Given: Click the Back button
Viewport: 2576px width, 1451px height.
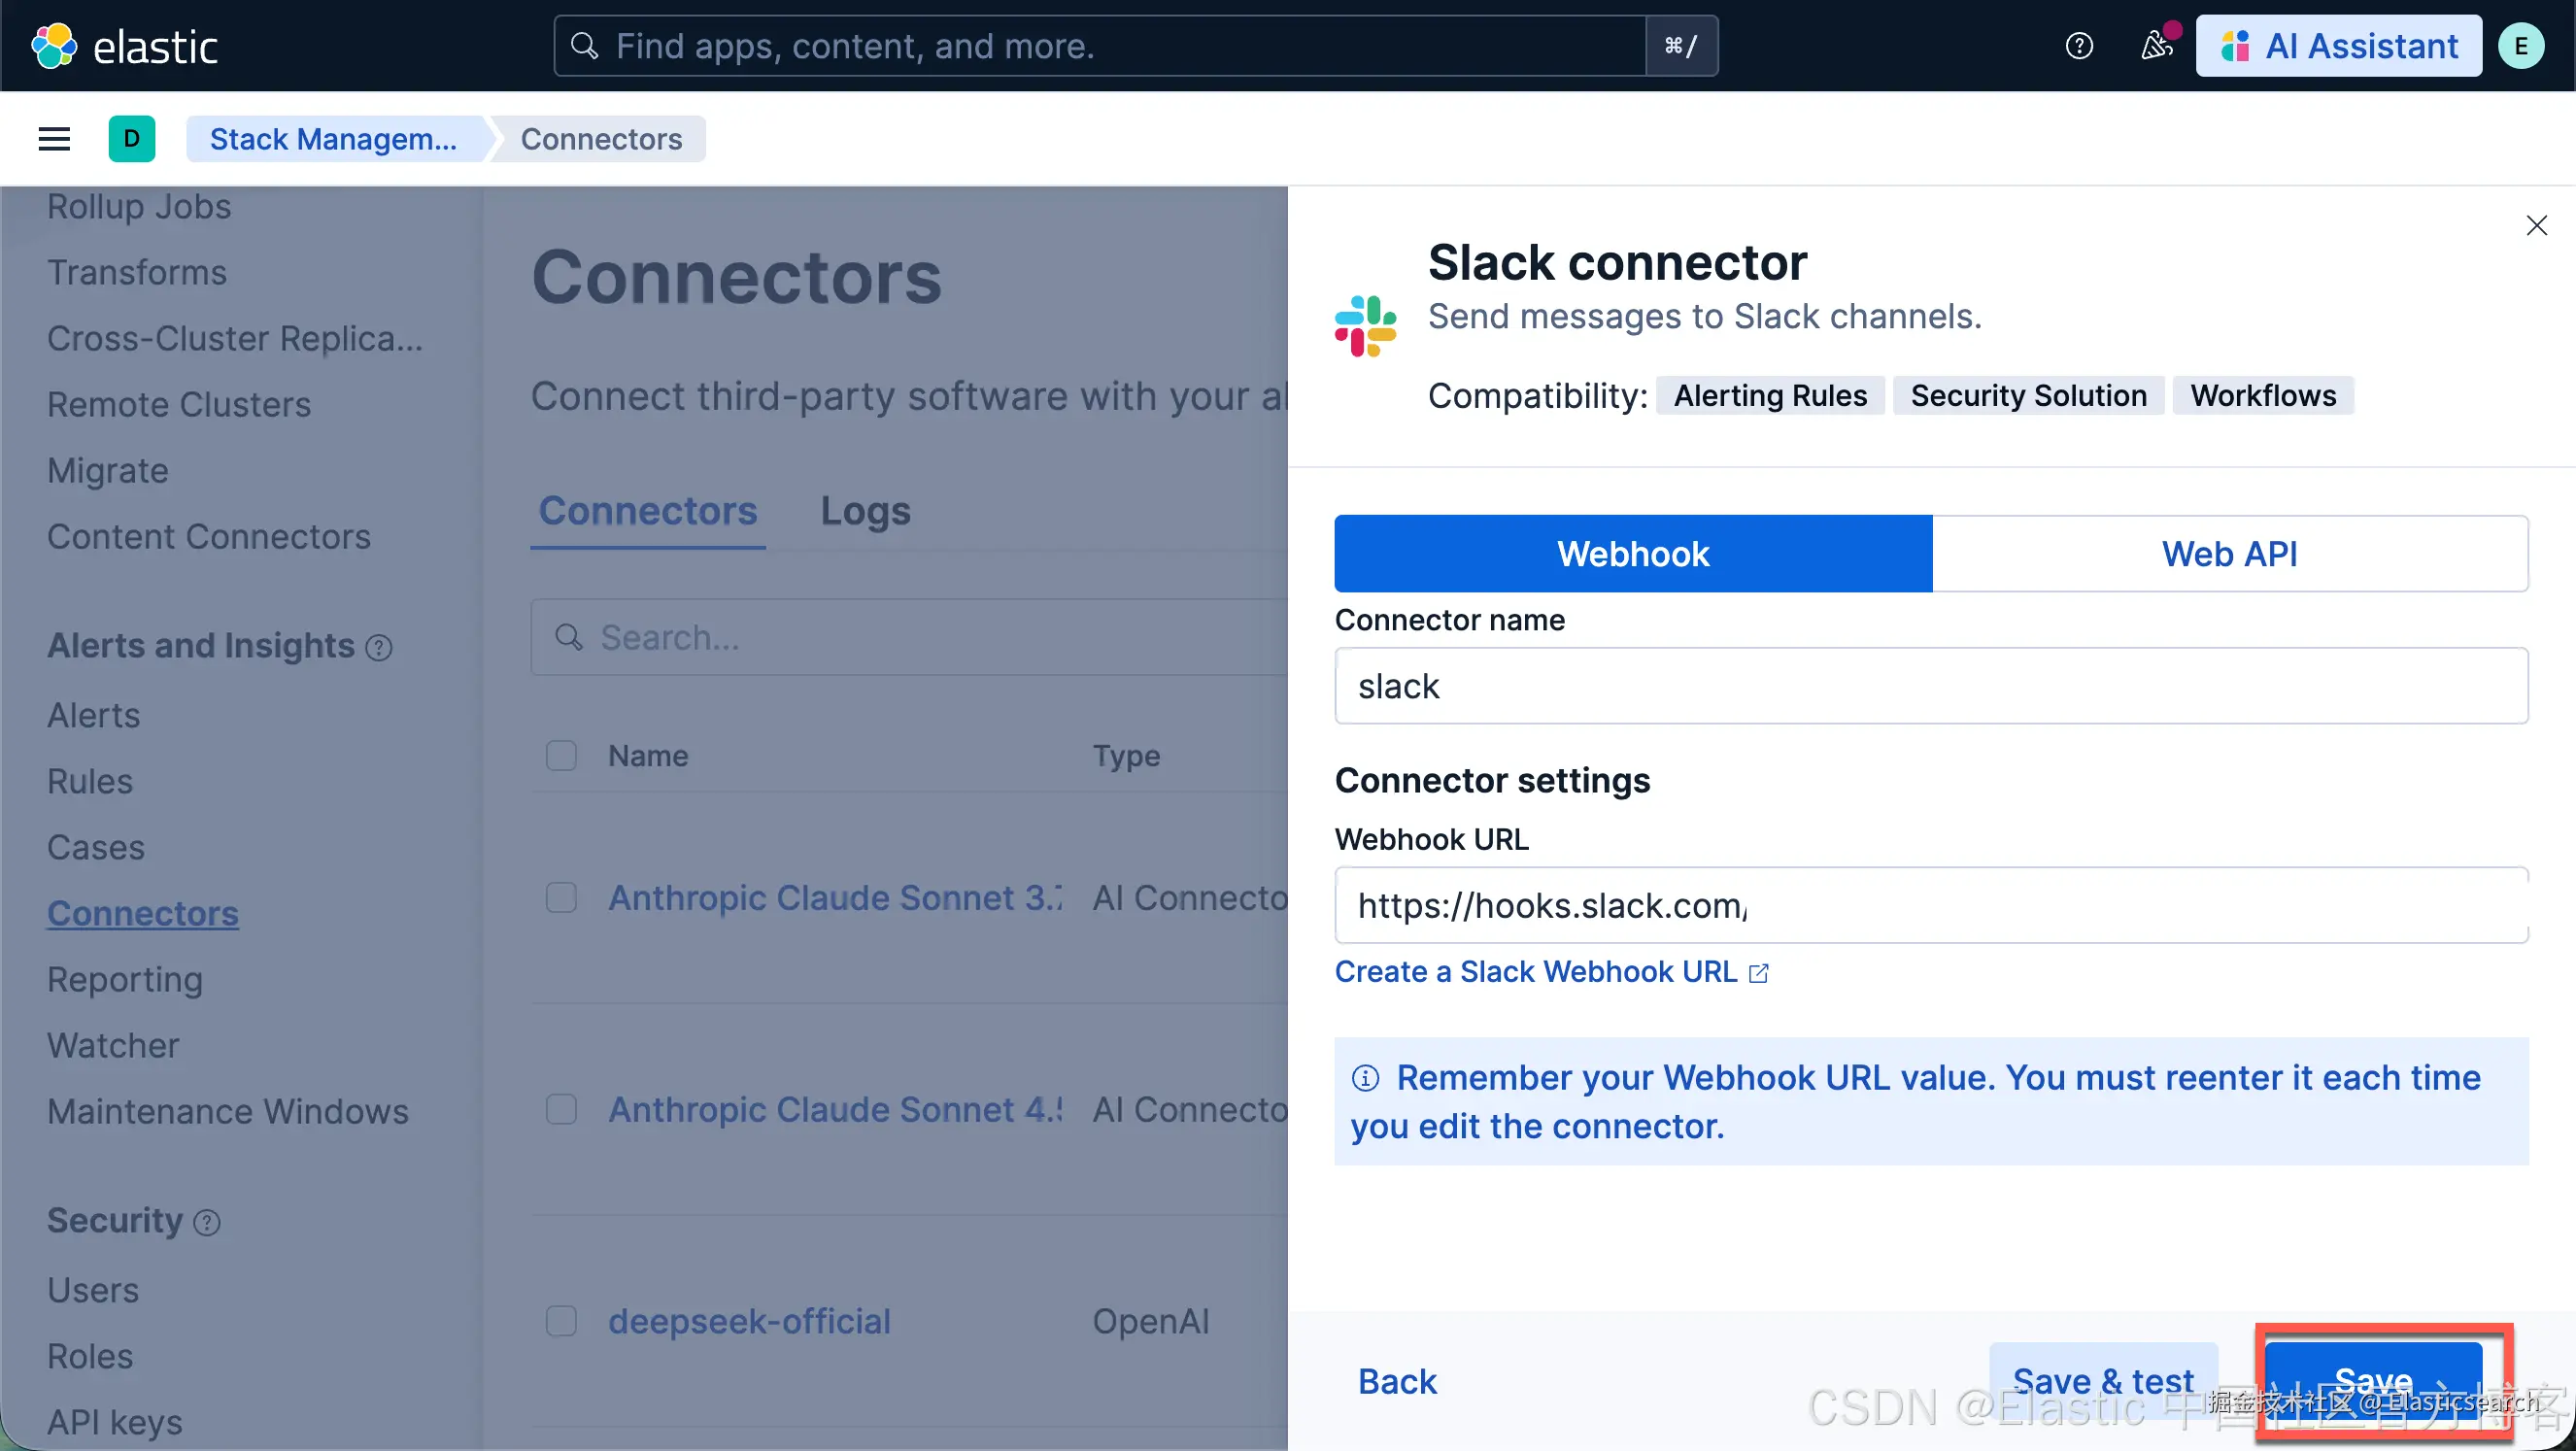Looking at the screenshot, I should 1396,1382.
